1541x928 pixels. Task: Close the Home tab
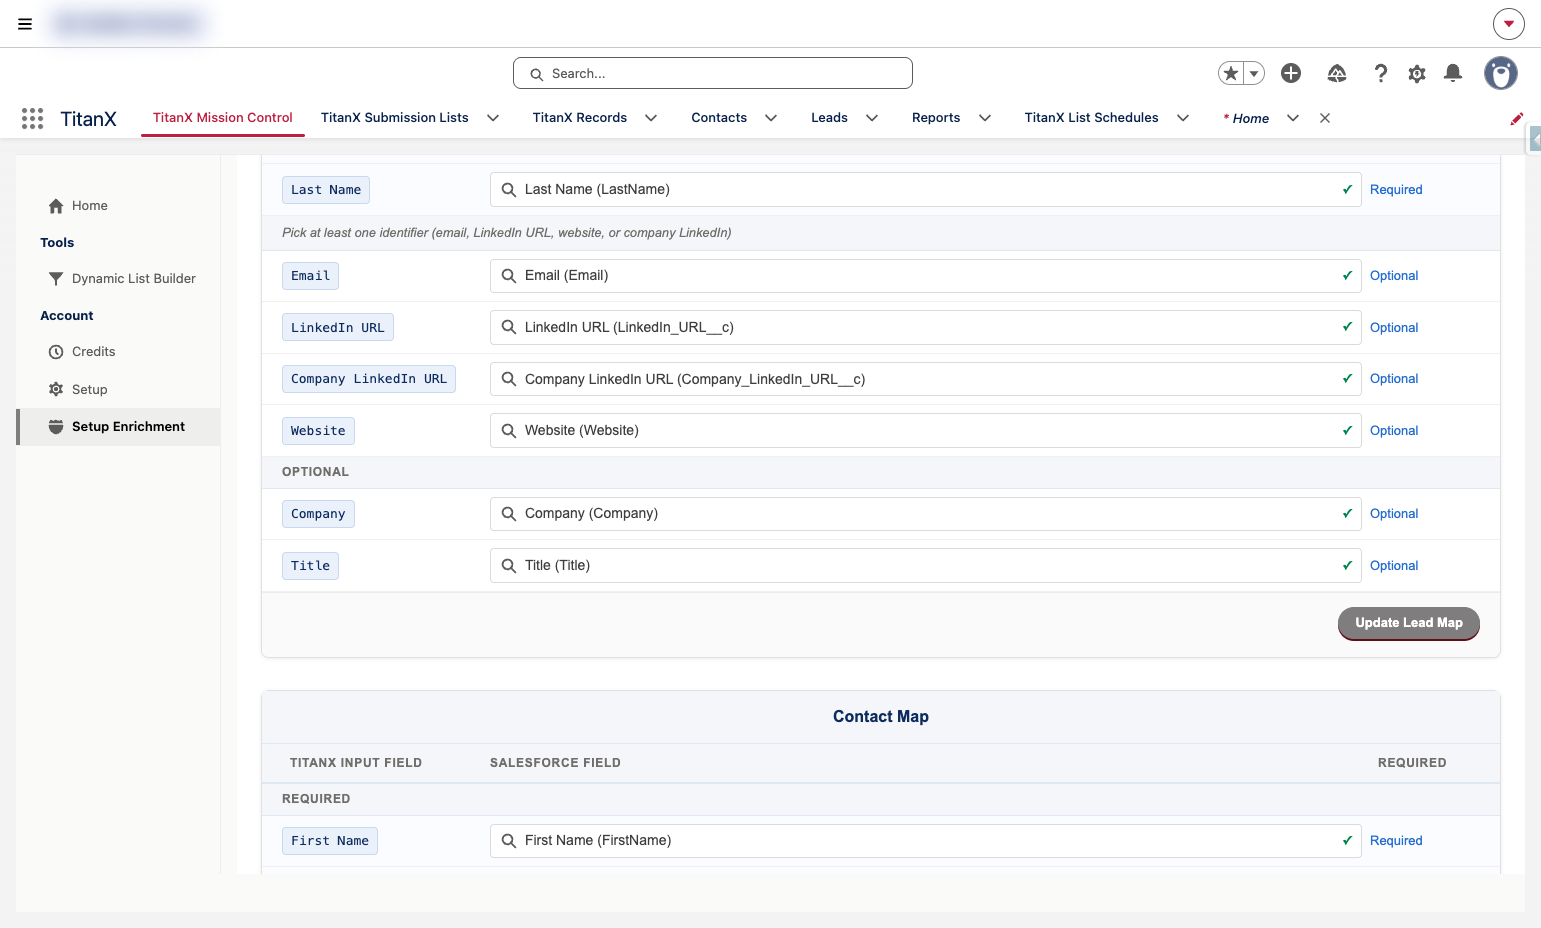pos(1325,118)
